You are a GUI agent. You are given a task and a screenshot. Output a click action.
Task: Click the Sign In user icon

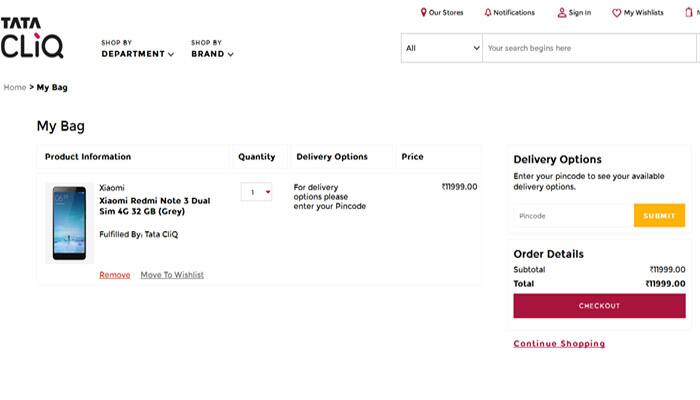pos(562,13)
